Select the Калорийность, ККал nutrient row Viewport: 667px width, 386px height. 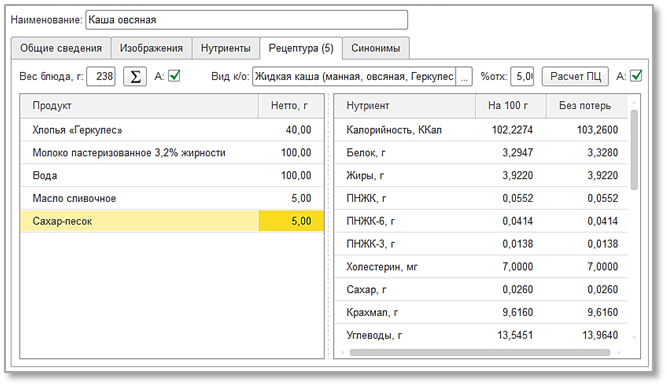481,130
